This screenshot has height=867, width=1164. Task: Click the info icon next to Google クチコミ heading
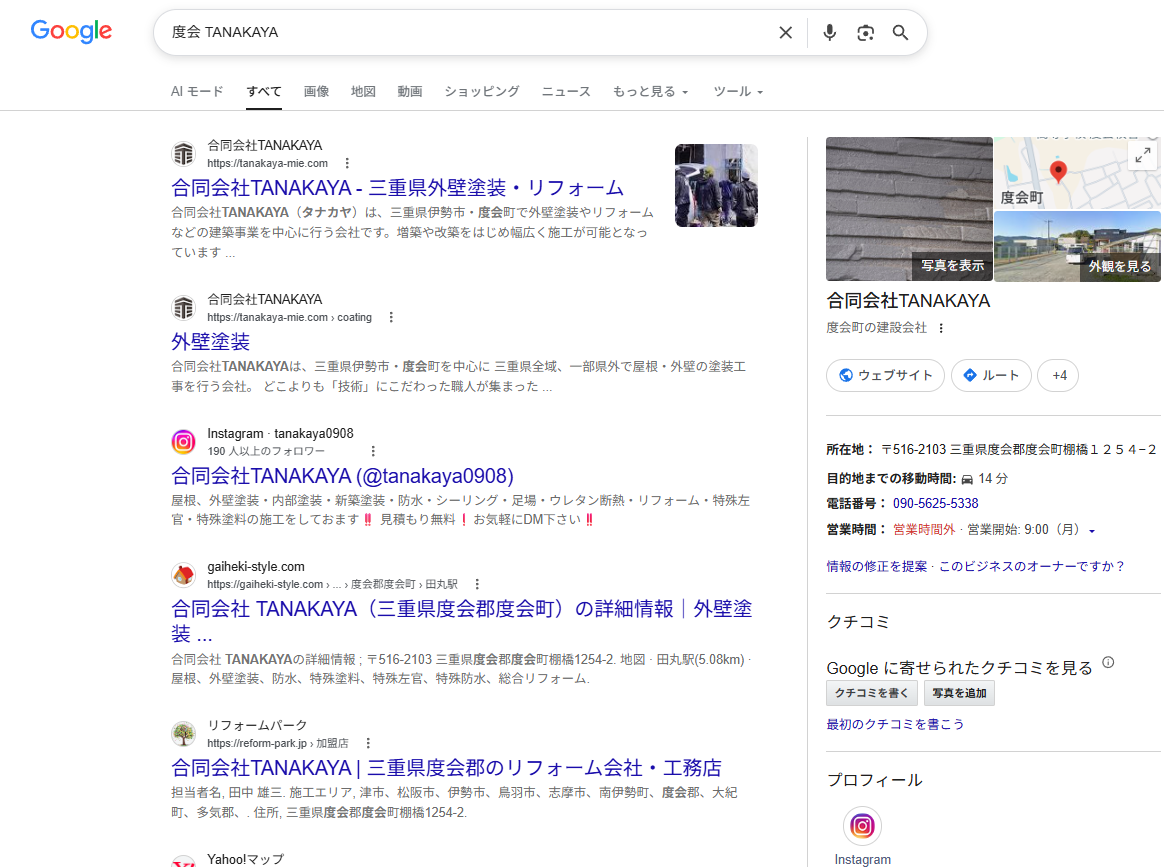coord(1108,662)
